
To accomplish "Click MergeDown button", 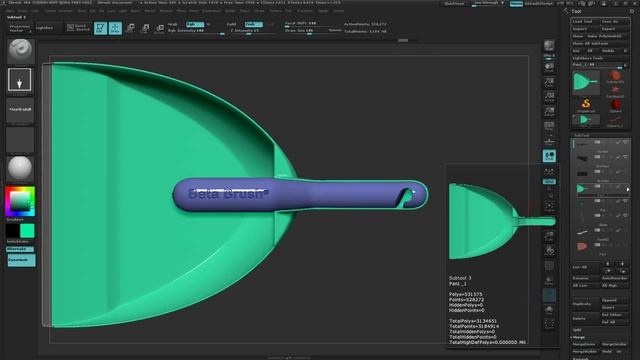I will [x=586, y=344].
